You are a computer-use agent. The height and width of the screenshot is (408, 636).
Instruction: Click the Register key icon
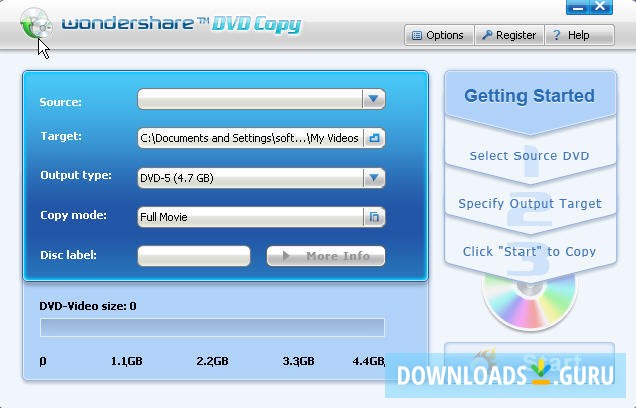487,35
